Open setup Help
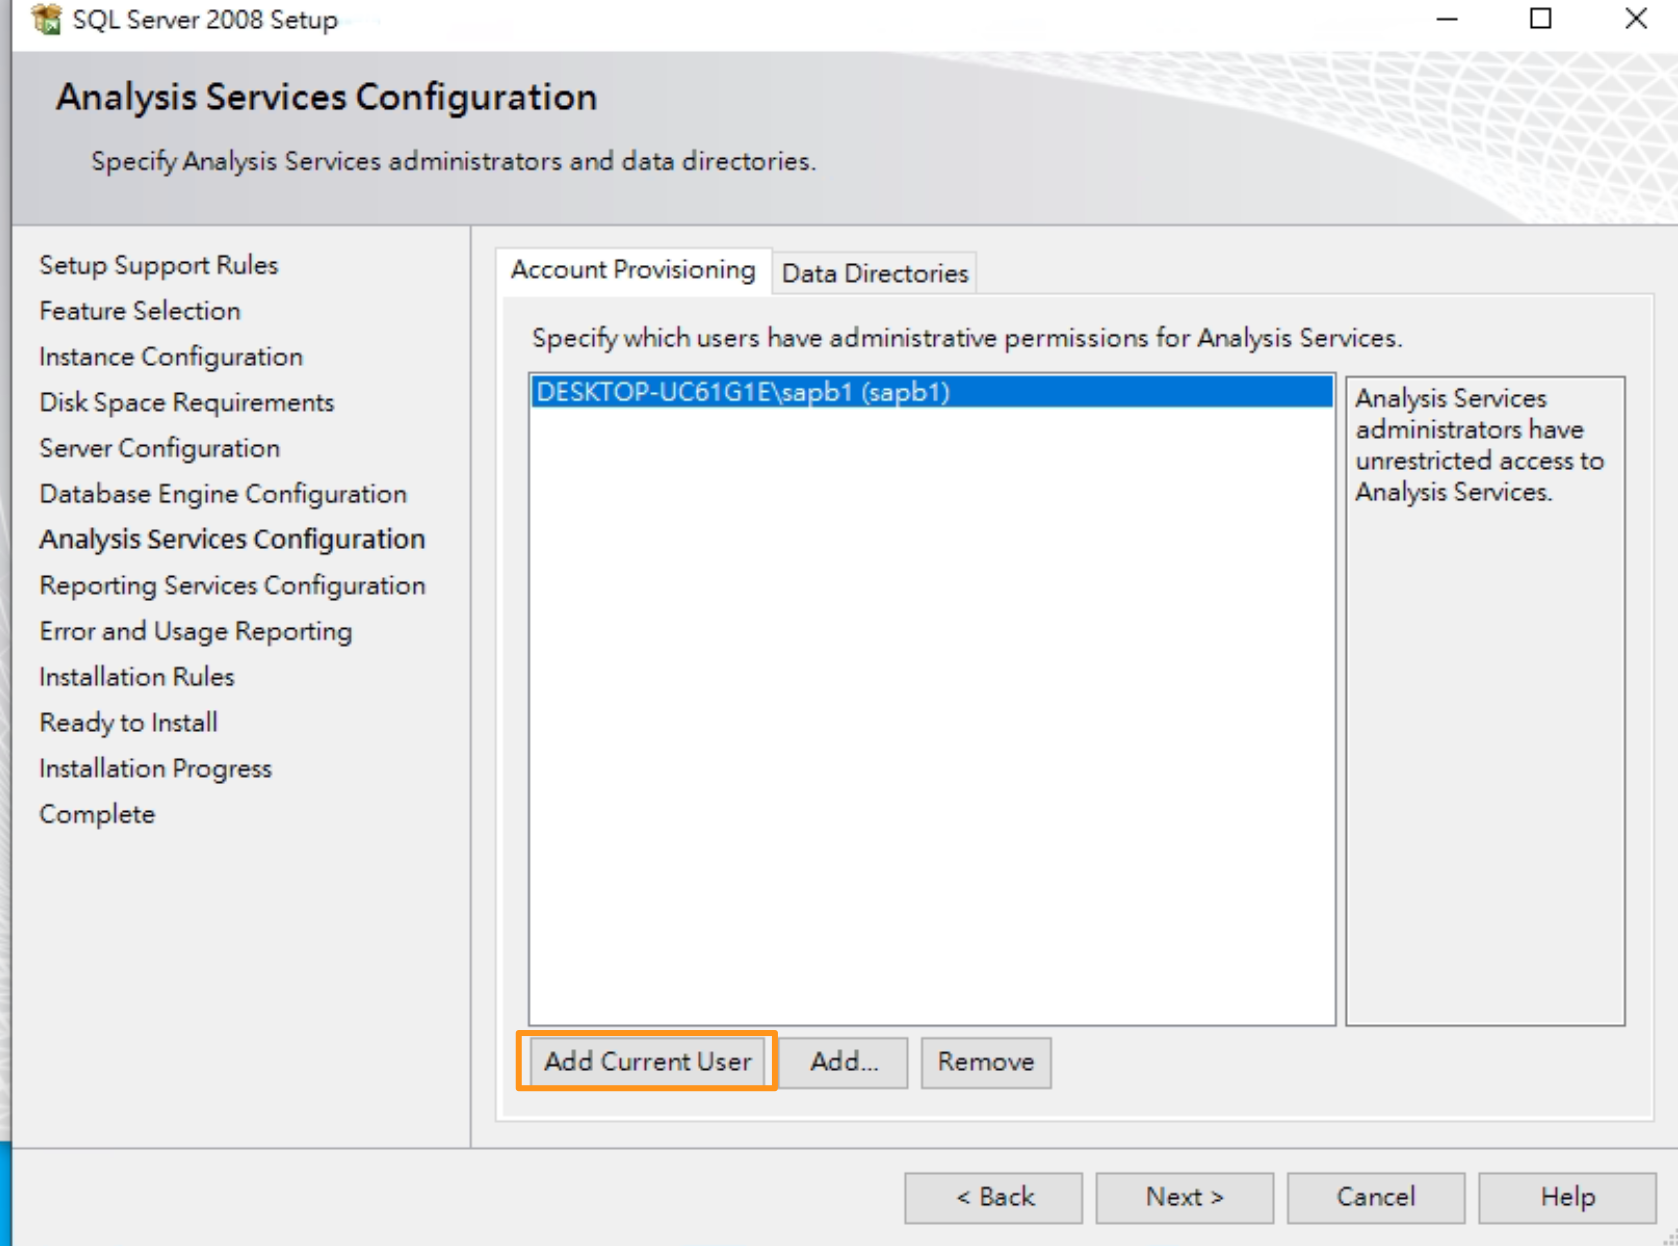Viewport: 1678px width, 1246px height. pos(1569,1197)
